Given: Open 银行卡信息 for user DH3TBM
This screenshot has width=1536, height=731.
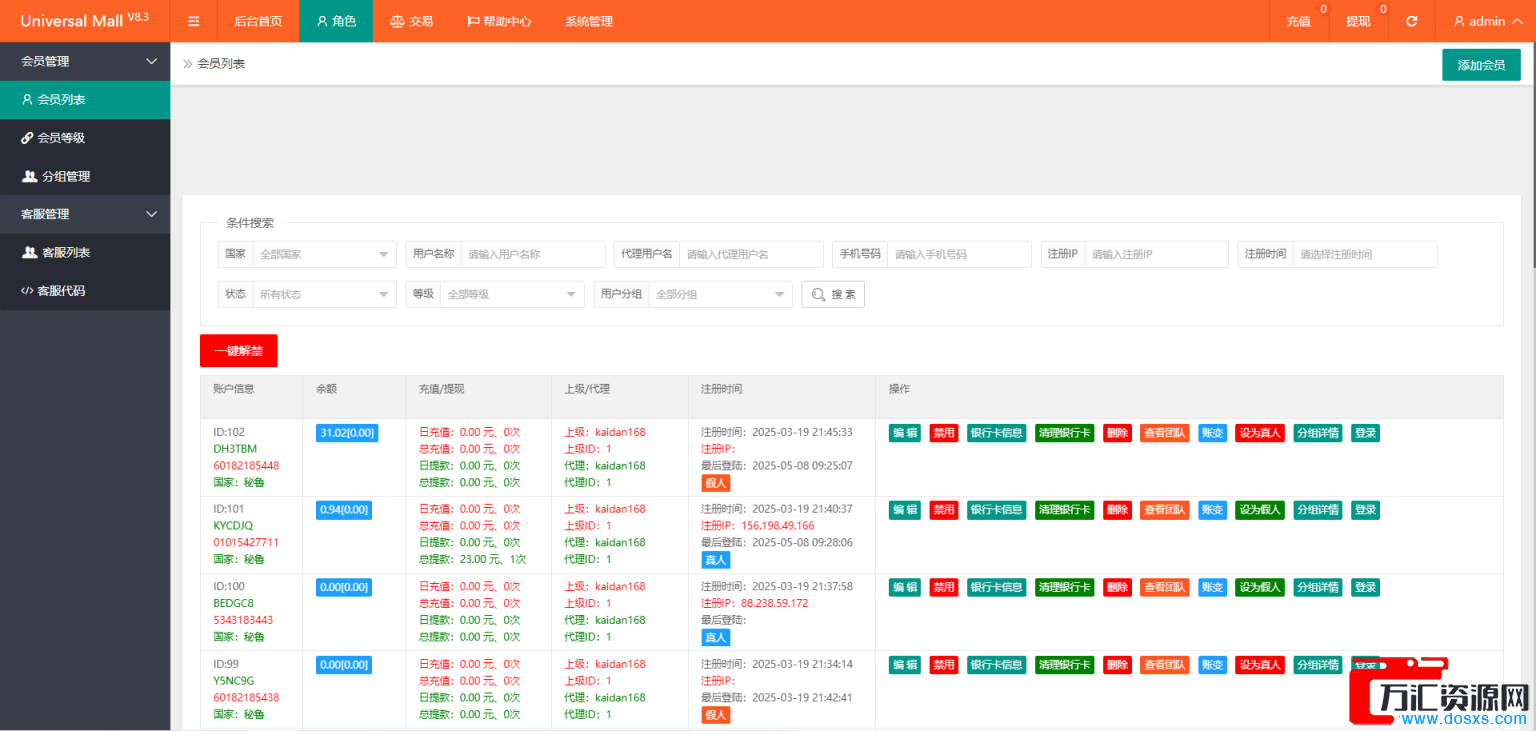Looking at the screenshot, I should [x=996, y=433].
